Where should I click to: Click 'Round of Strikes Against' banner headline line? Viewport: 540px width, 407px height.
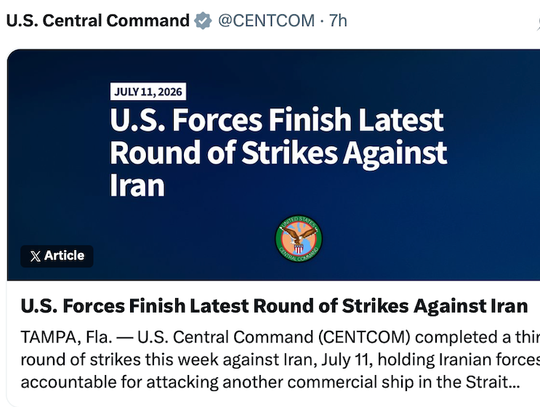[x=279, y=152]
